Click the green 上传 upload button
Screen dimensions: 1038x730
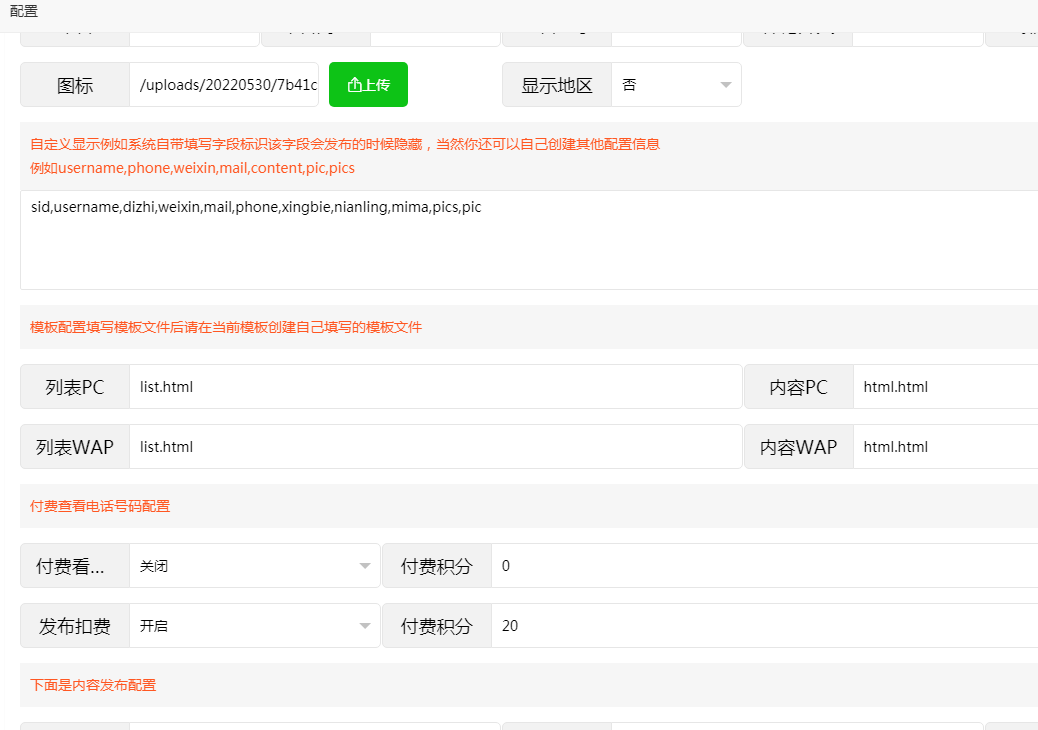[368, 85]
